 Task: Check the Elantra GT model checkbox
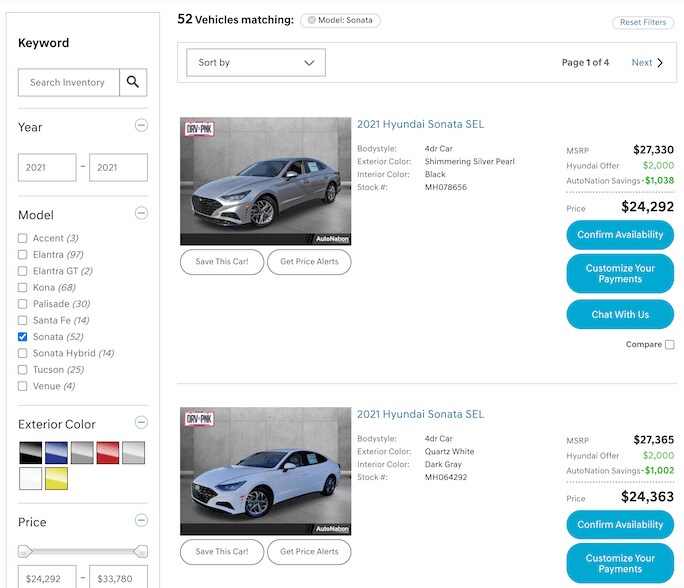pyautogui.click(x=22, y=271)
